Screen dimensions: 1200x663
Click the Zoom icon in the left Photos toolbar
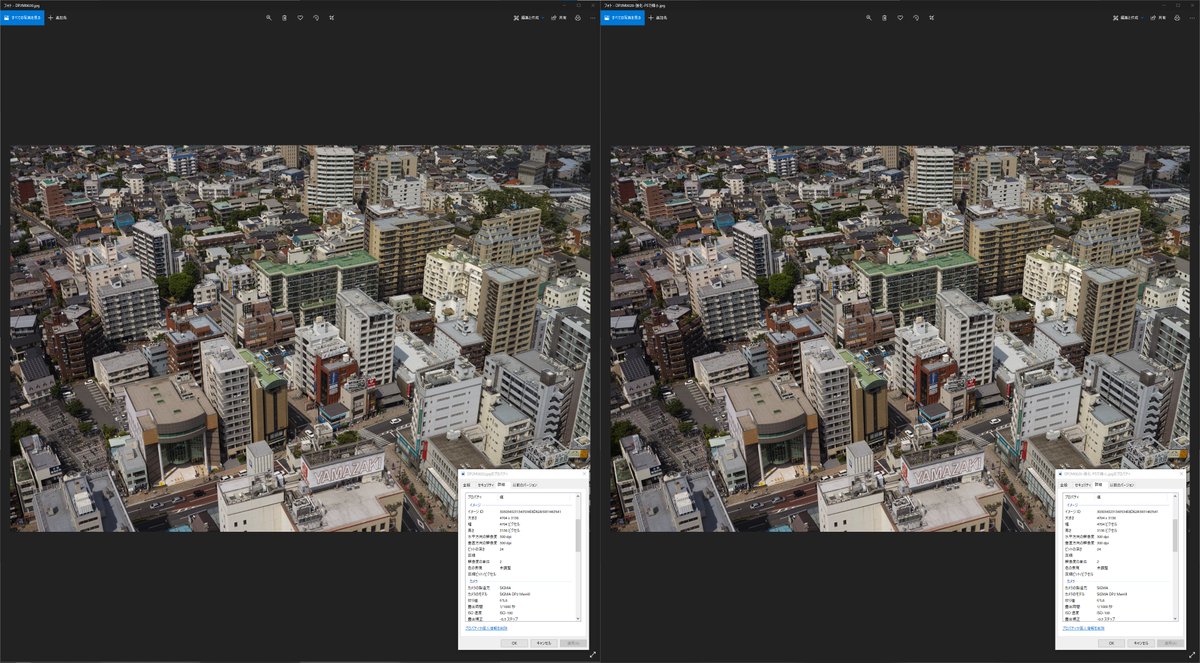tap(268, 17)
